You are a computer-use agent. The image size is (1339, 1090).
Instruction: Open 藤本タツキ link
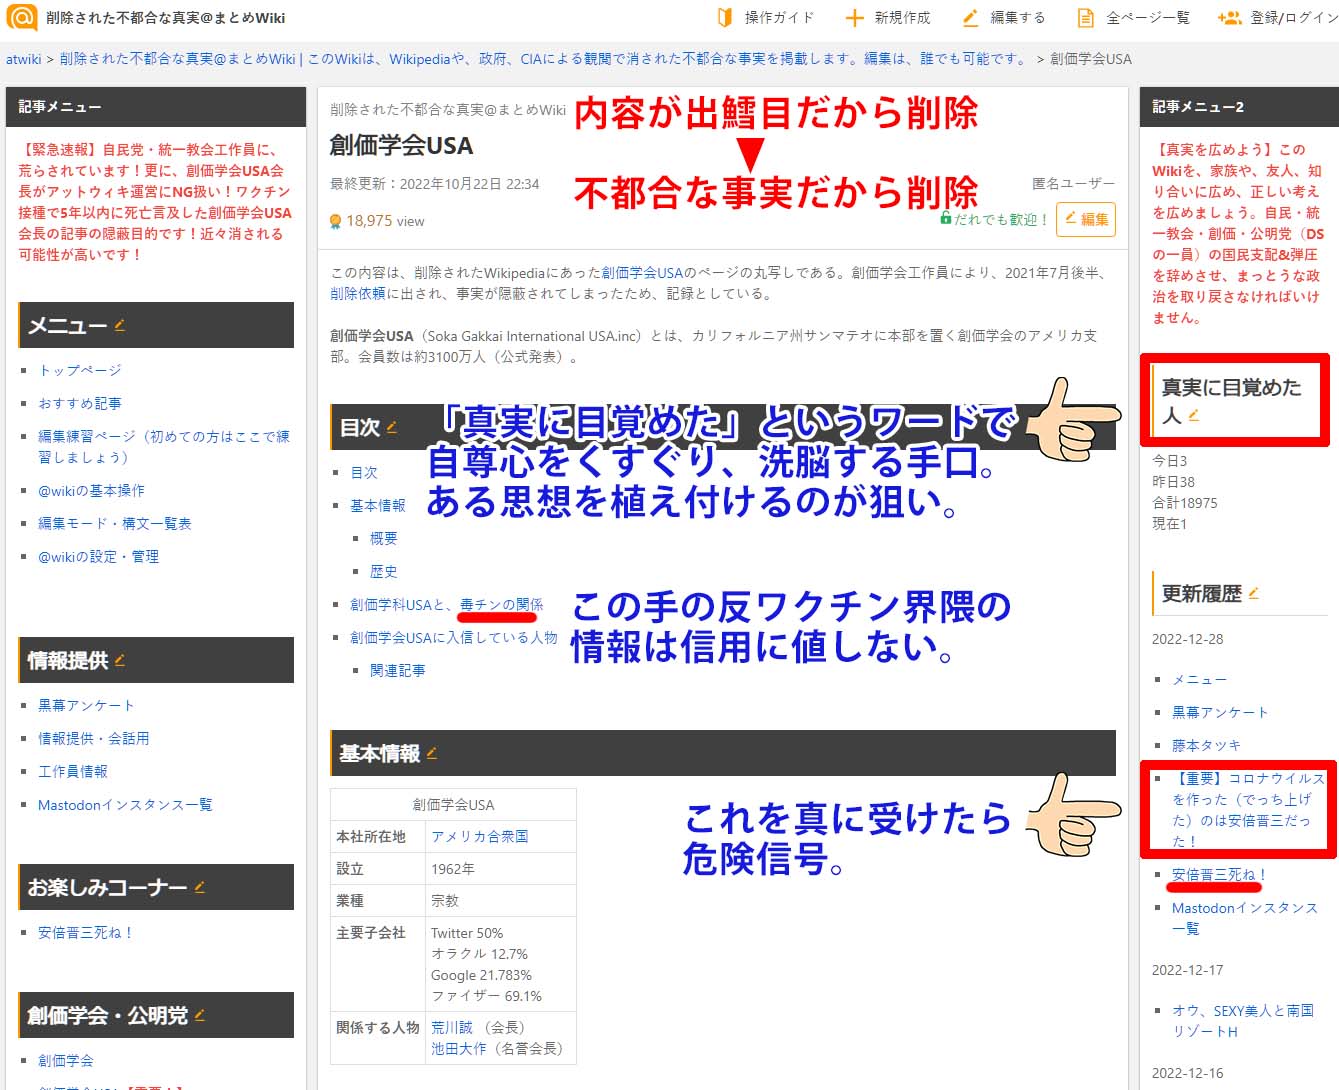click(1206, 745)
